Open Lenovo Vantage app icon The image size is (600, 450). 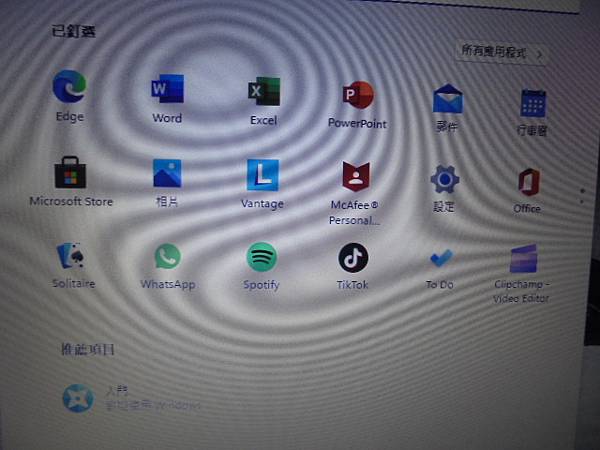tap(263, 175)
